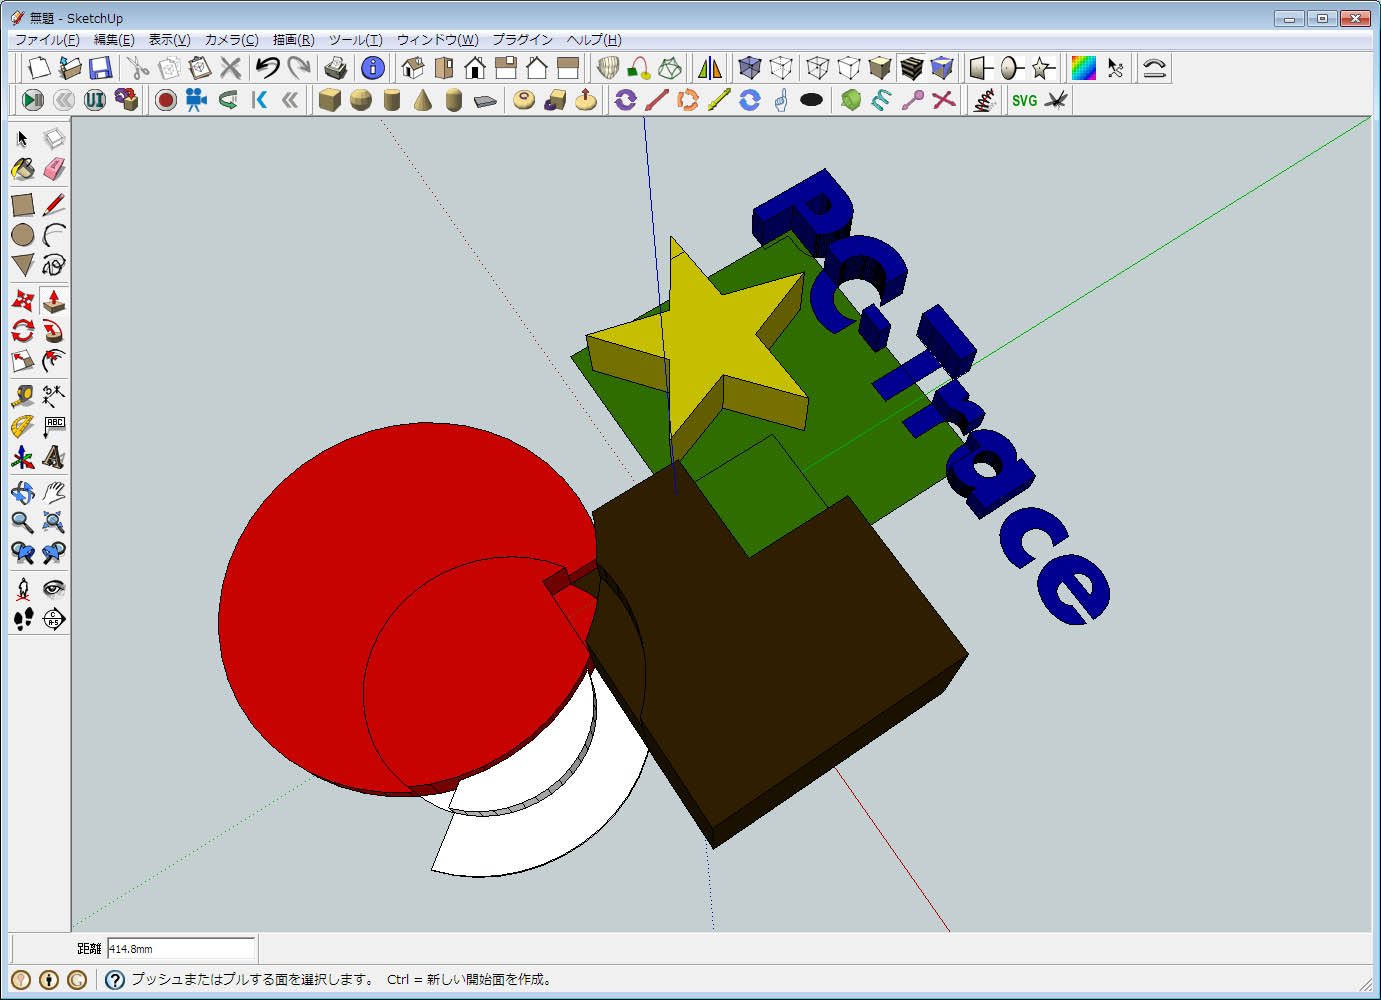Enable Shaded face style
The image size is (1381, 1000).
[880, 68]
